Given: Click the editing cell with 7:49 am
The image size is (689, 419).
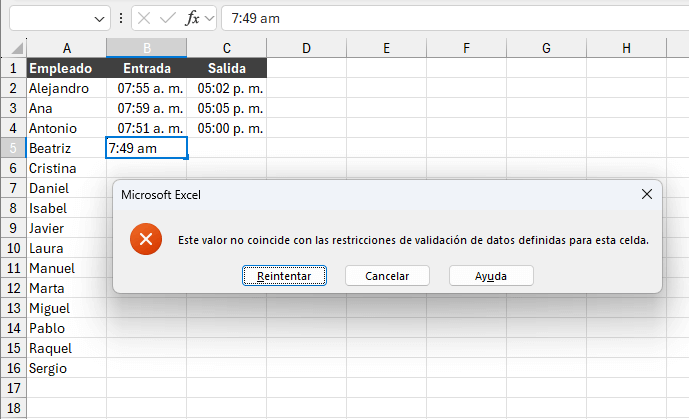Looking at the screenshot, I should 146,148.
